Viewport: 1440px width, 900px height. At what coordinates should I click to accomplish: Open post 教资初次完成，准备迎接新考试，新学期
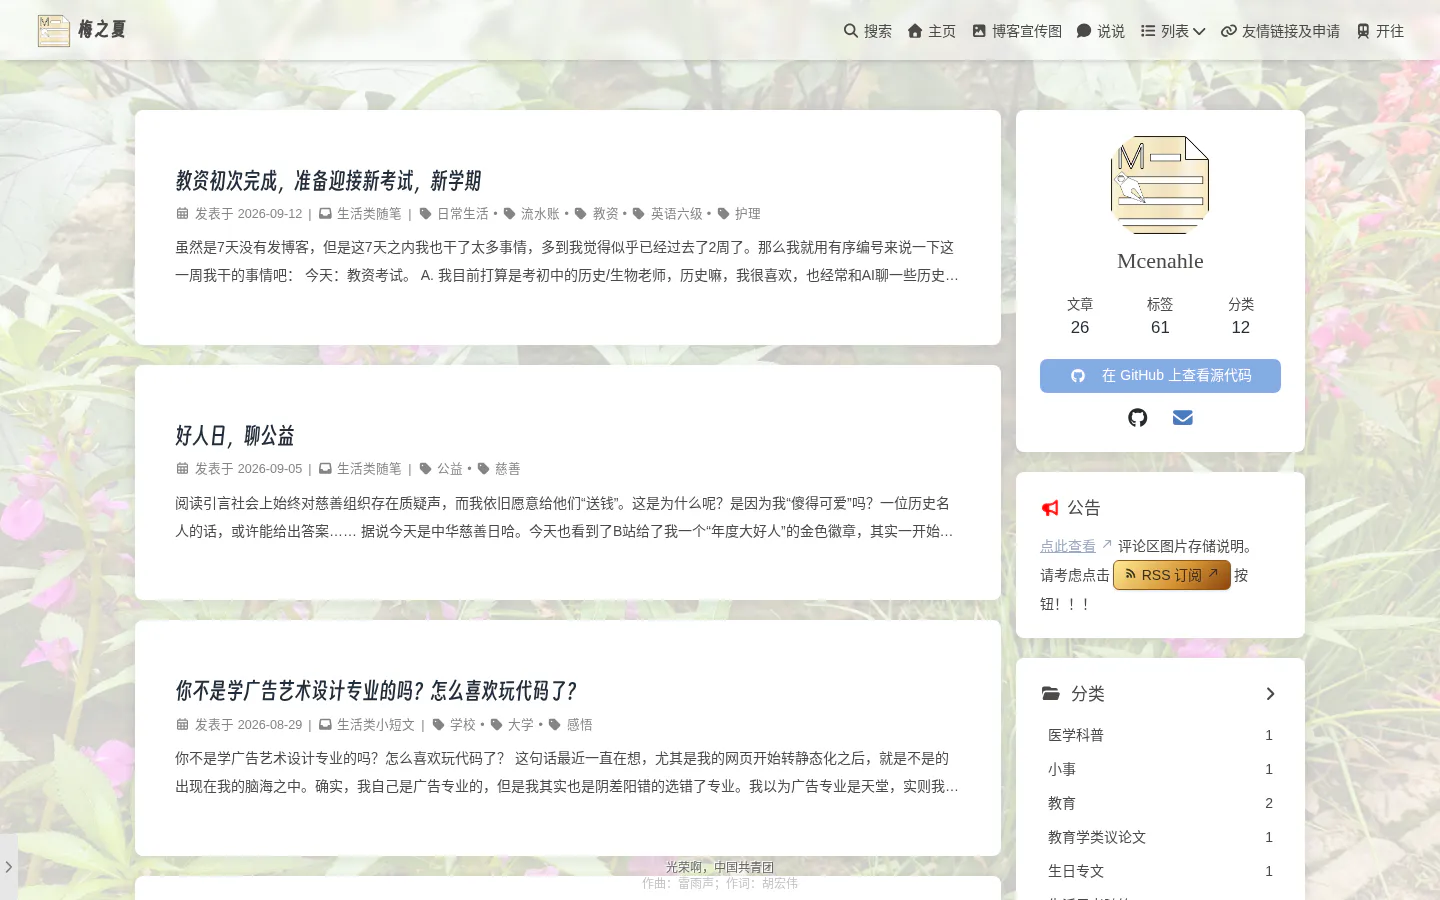[x=328, y=181]
